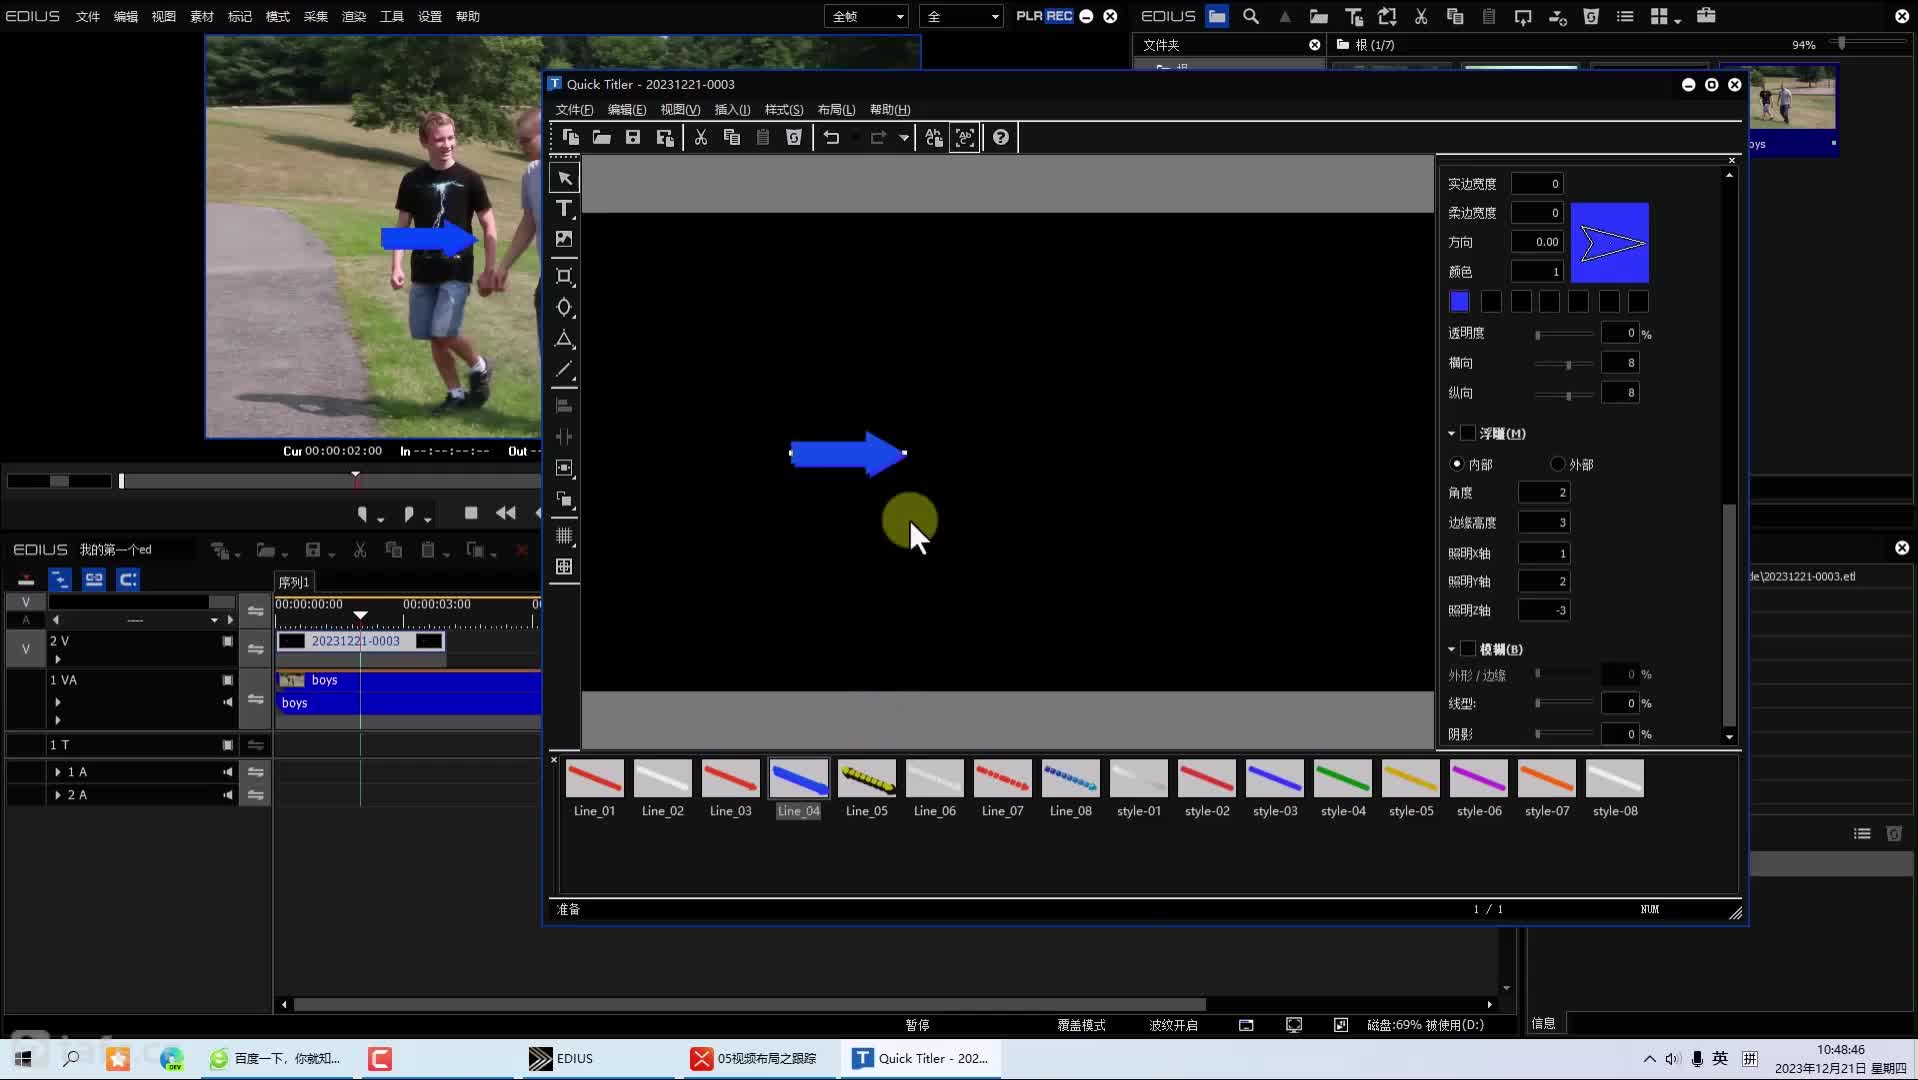Screen dimensions: 1918x1080
Task: Select the arrow selection tool in Quick Titler
Action: pos(564,178)
